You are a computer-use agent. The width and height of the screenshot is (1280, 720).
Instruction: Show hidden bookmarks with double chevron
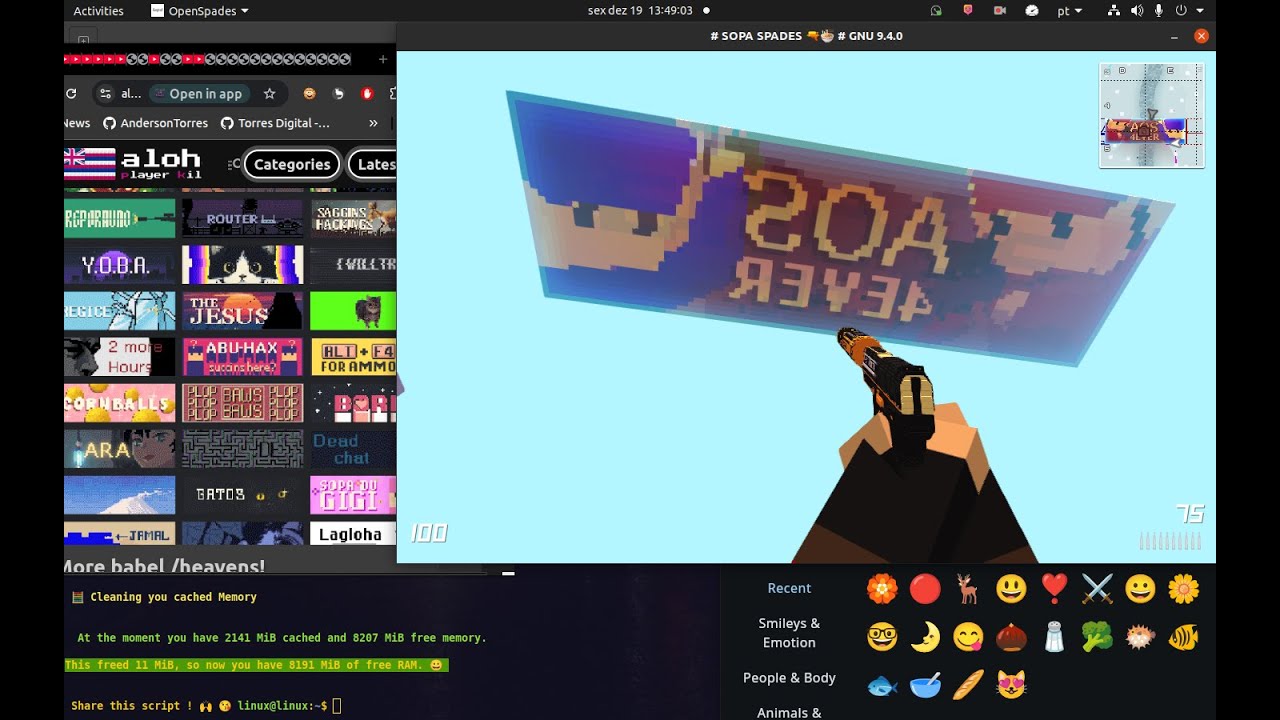coord(373,123)
